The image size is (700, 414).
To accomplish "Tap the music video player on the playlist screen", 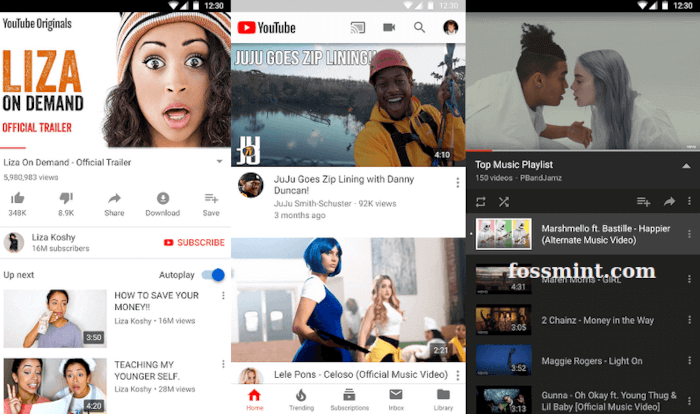I will click(x=583, y=81).
